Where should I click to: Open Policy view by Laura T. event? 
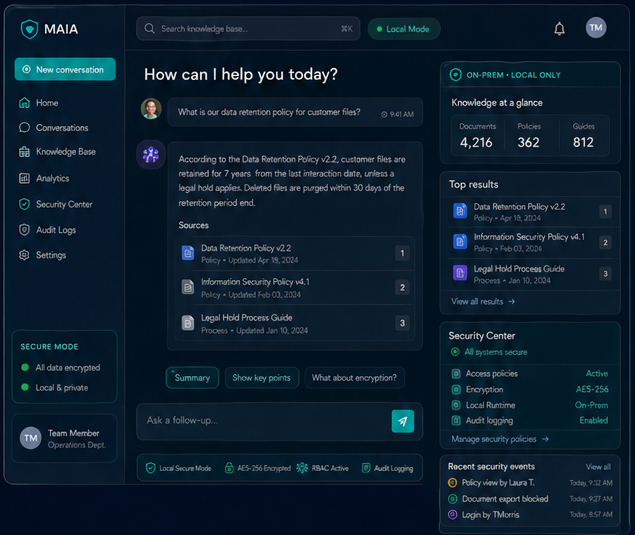point(530,483)
